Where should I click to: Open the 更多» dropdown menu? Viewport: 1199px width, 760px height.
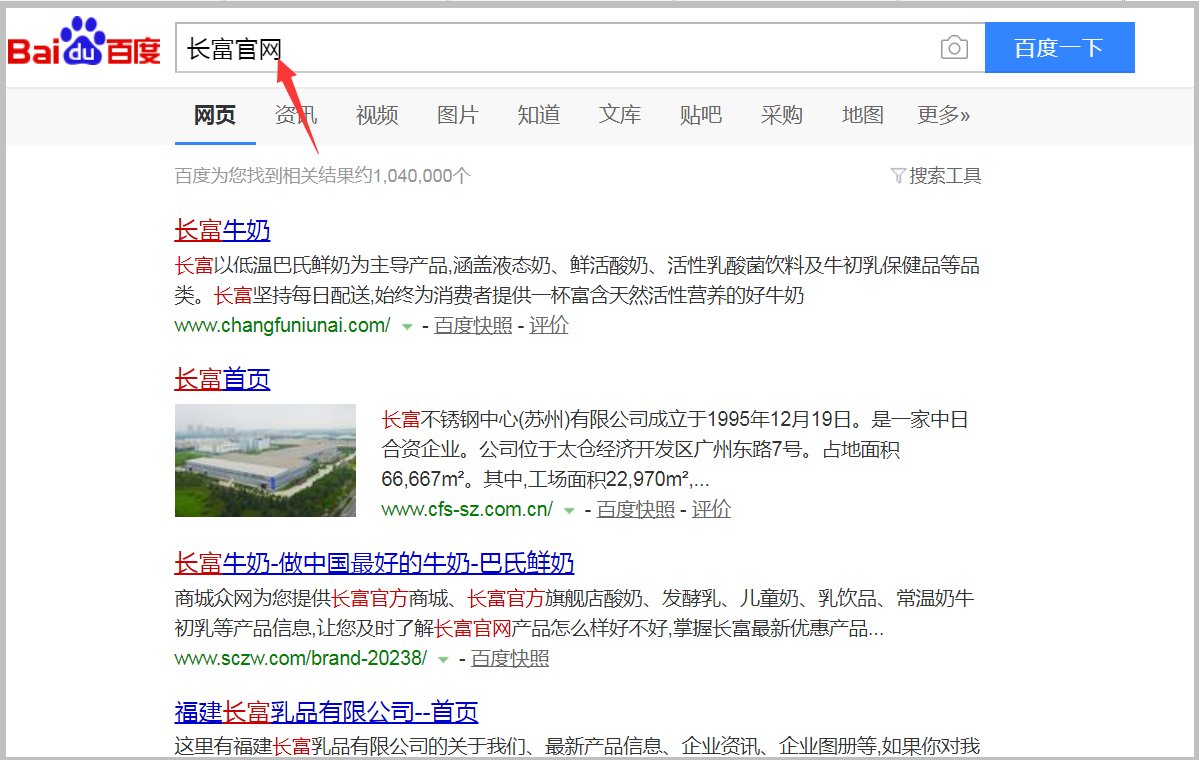point(941,115)
